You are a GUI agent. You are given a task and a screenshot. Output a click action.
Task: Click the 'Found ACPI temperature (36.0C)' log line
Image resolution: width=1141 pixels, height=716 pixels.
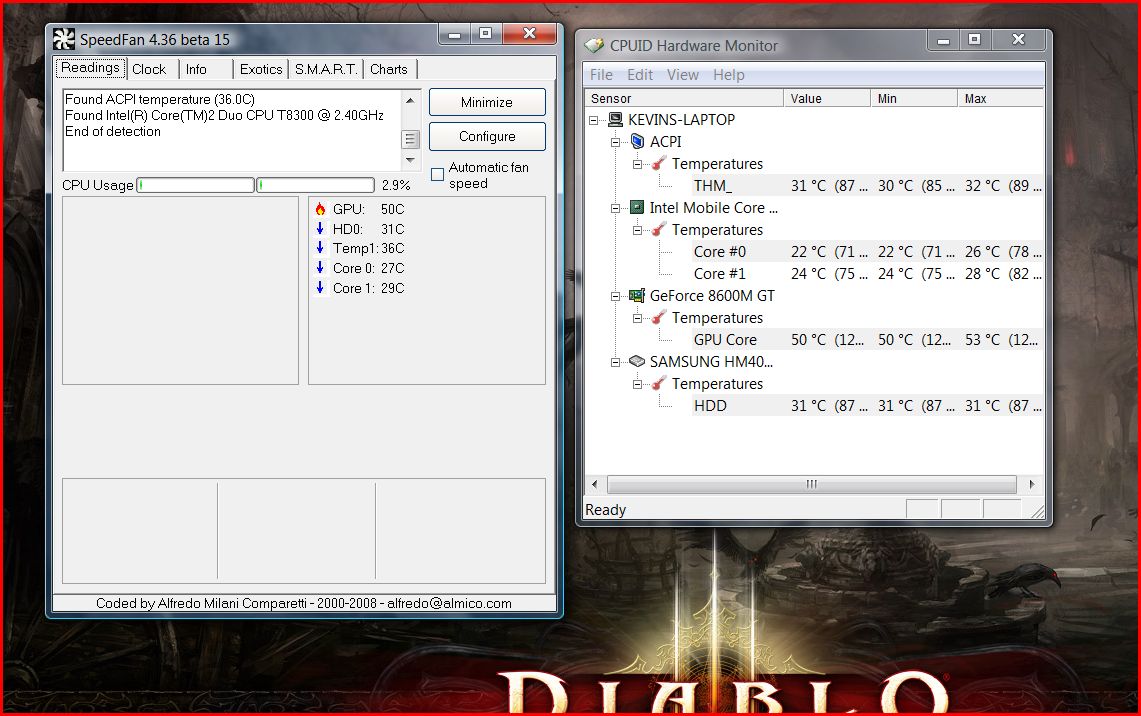(160, 100)
